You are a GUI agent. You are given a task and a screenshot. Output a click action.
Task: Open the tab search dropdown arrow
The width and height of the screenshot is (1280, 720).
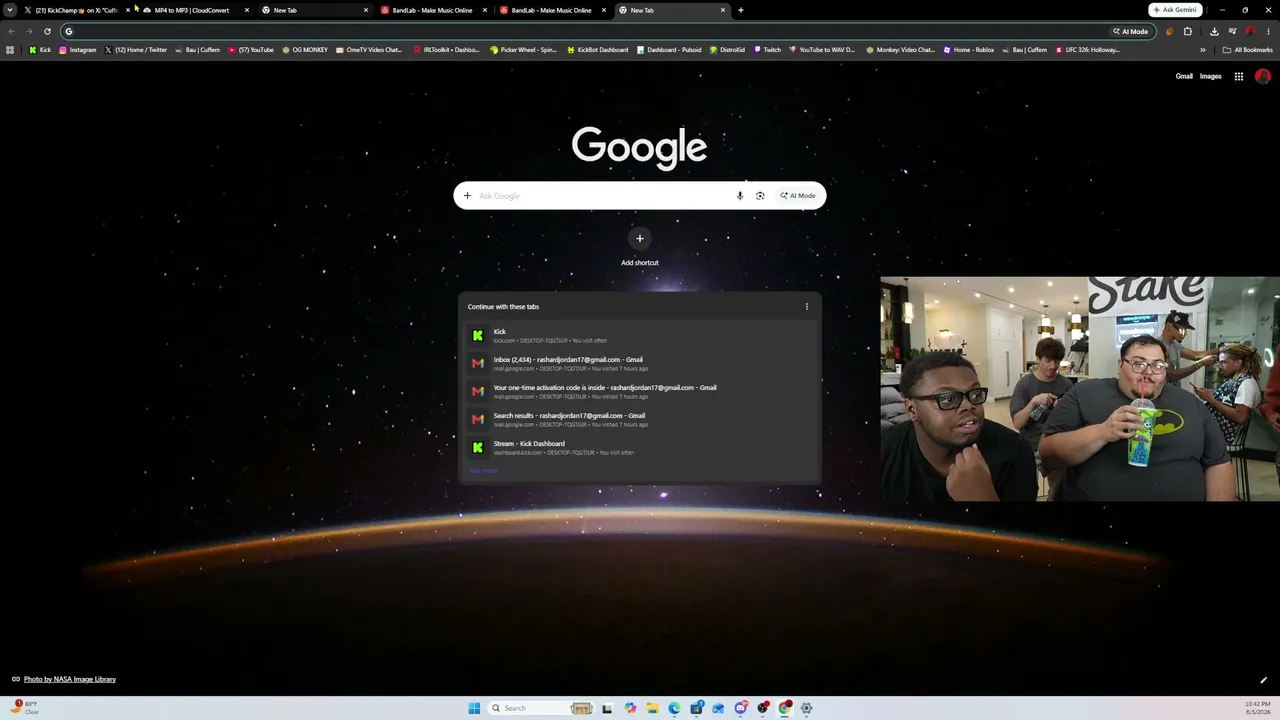tap(12, 10)
